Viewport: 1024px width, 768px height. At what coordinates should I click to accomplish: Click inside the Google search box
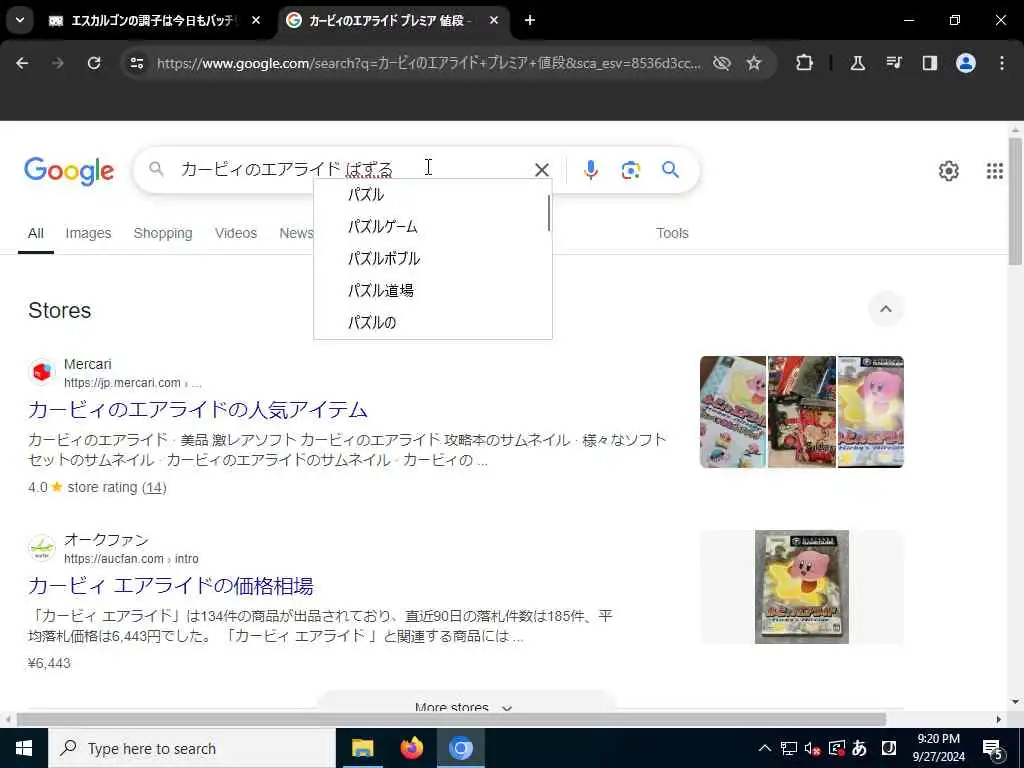coord(353,170)
